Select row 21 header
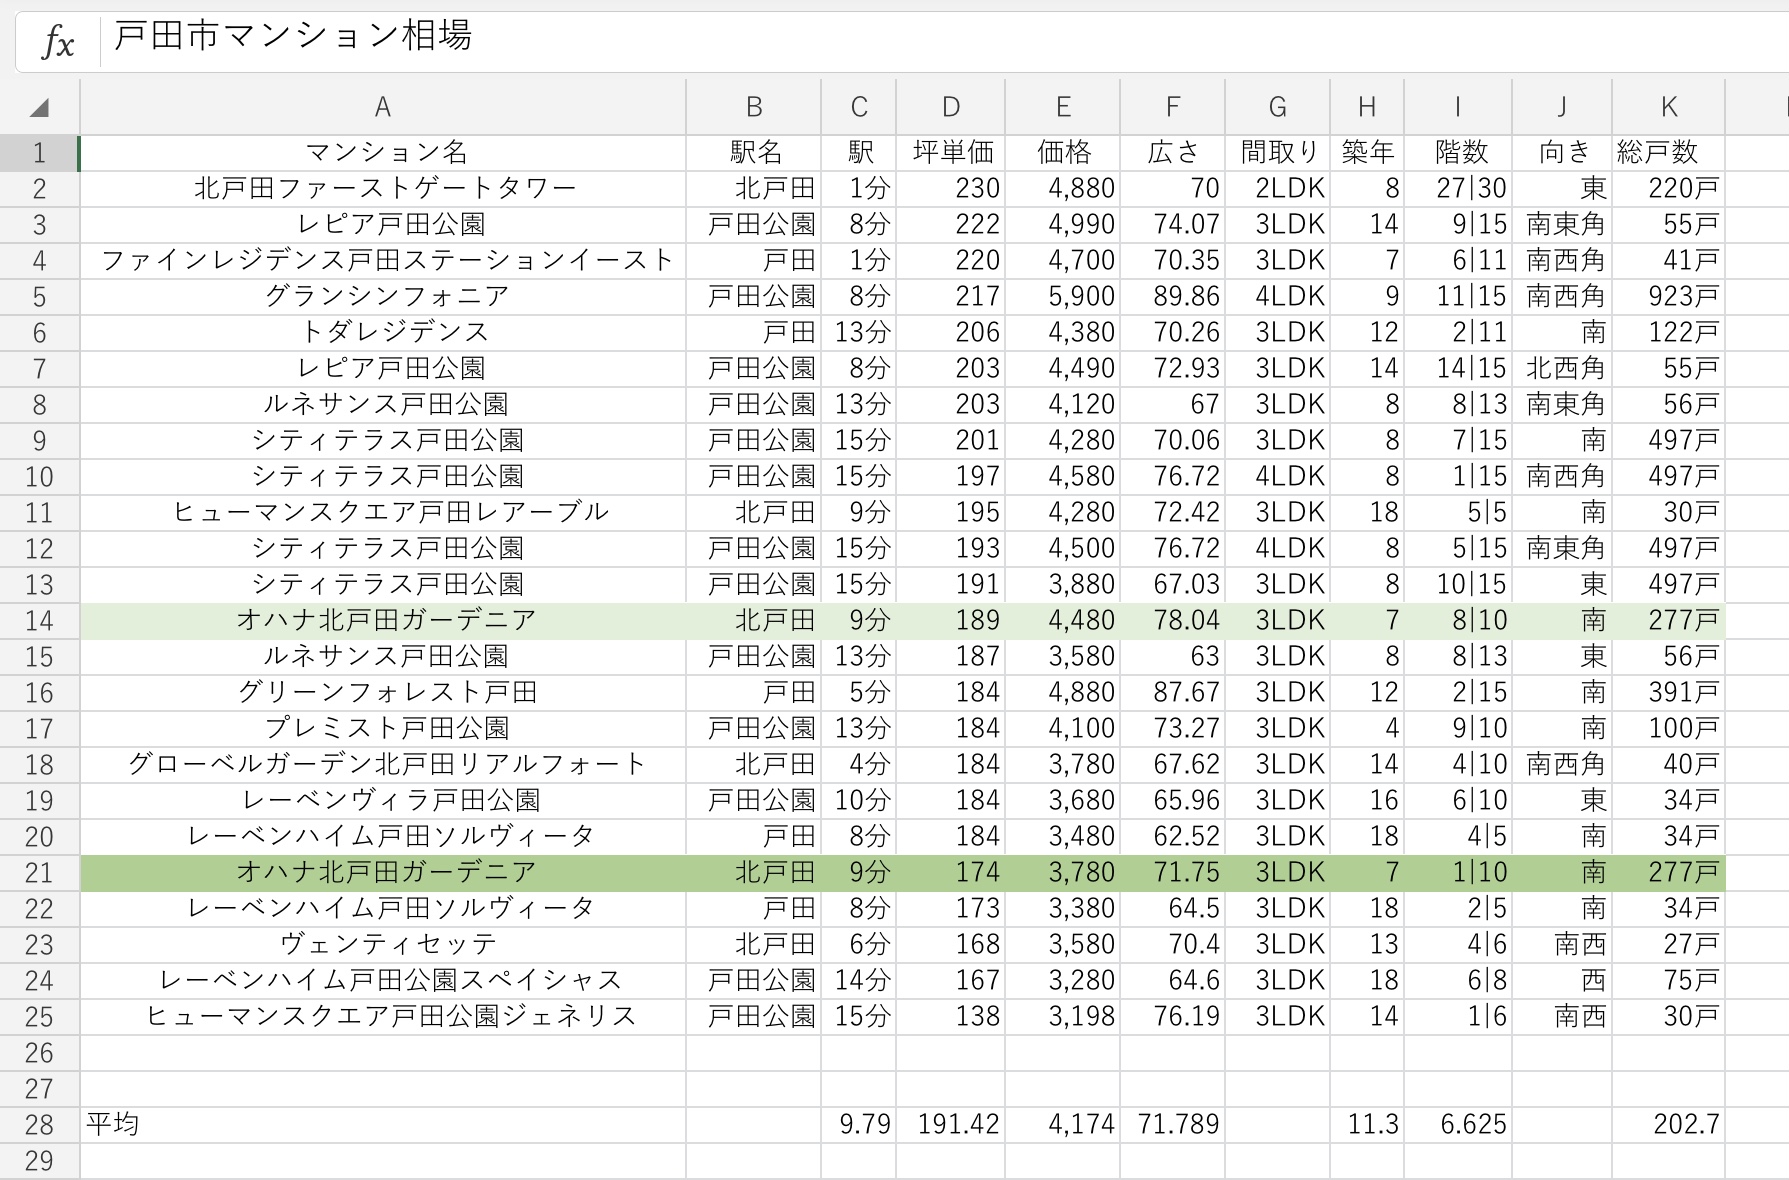 pos(39,873)
